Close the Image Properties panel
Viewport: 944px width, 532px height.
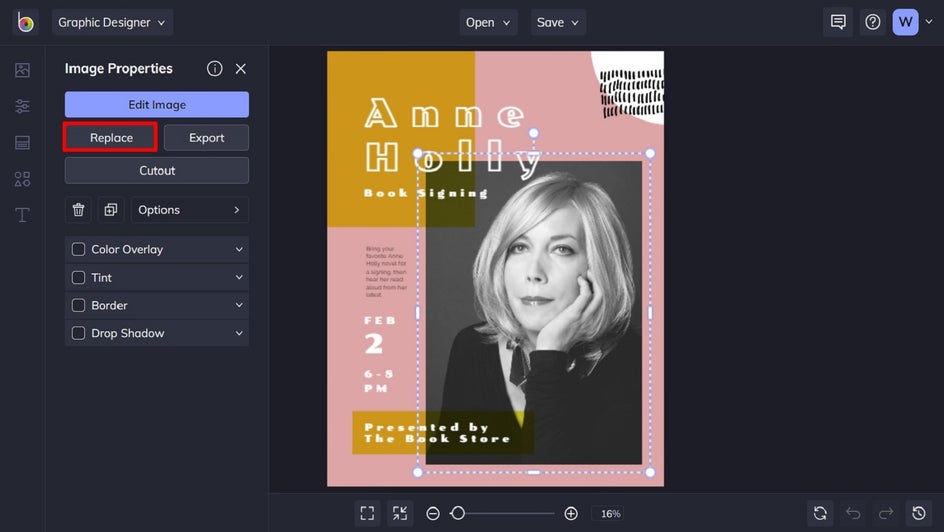pyautogui.click(x=241, y=69)
